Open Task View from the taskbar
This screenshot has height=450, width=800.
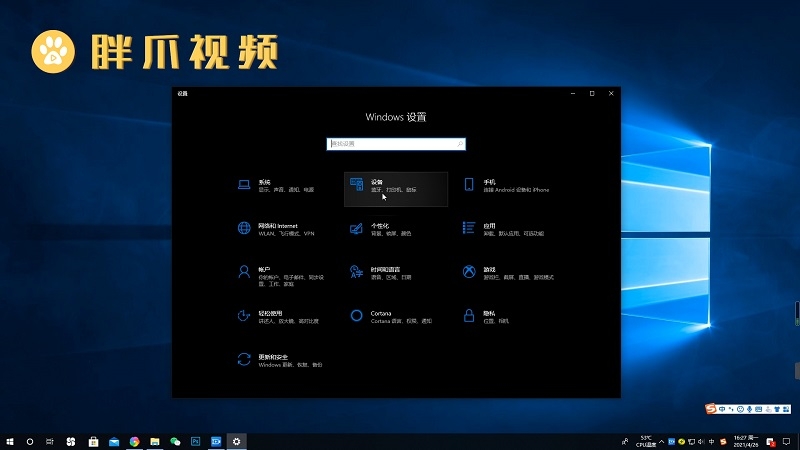49,442
